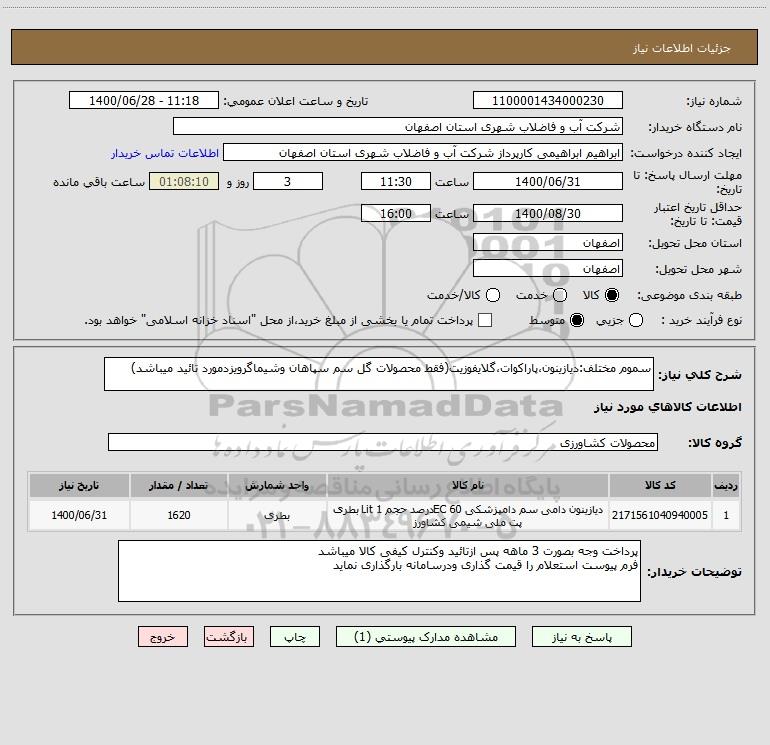Screen dimensions: 770x745
Task: Click the جزئیات اطلاعات نیاز header title
Action: 682,48
